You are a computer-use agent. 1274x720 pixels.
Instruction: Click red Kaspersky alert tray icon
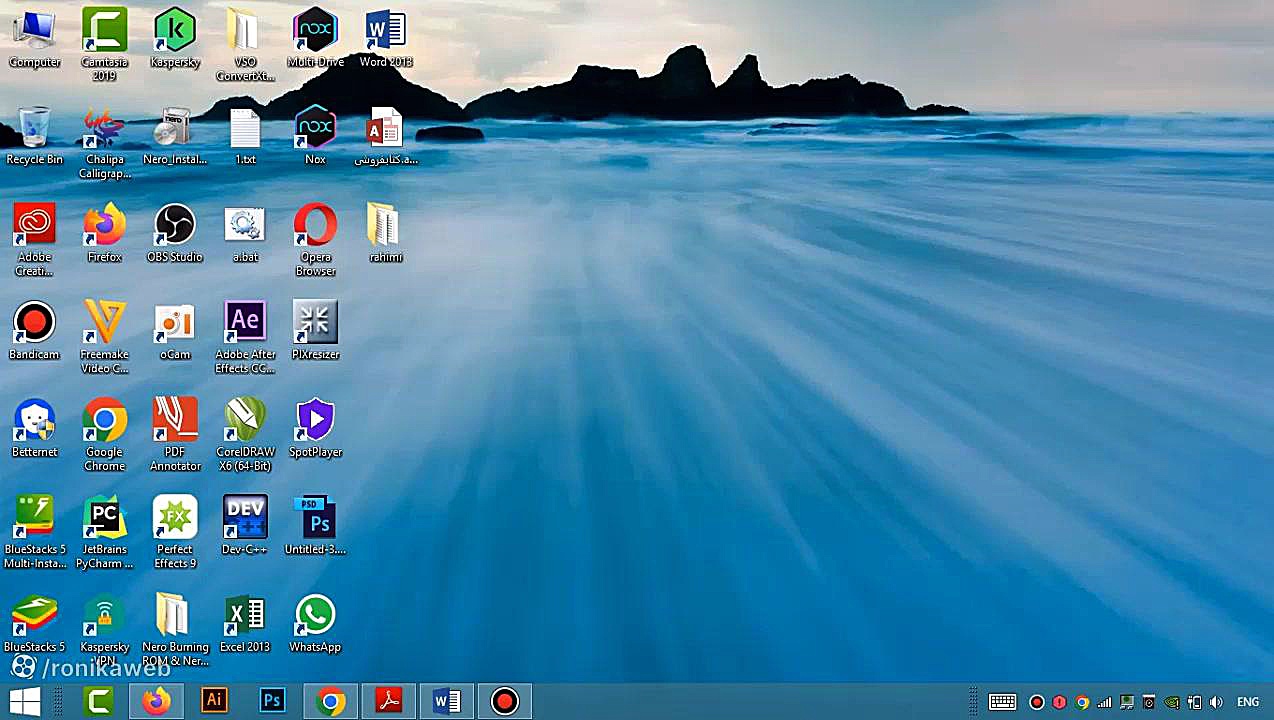[x=1060, y=702]
